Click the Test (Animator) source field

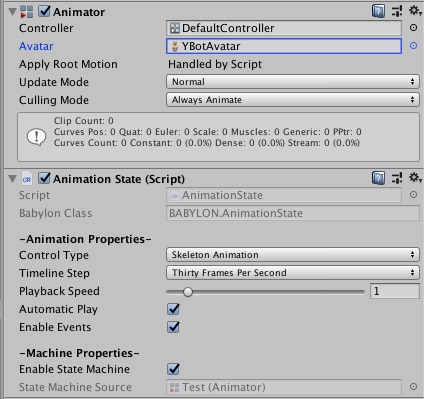[x=284, y=387]
